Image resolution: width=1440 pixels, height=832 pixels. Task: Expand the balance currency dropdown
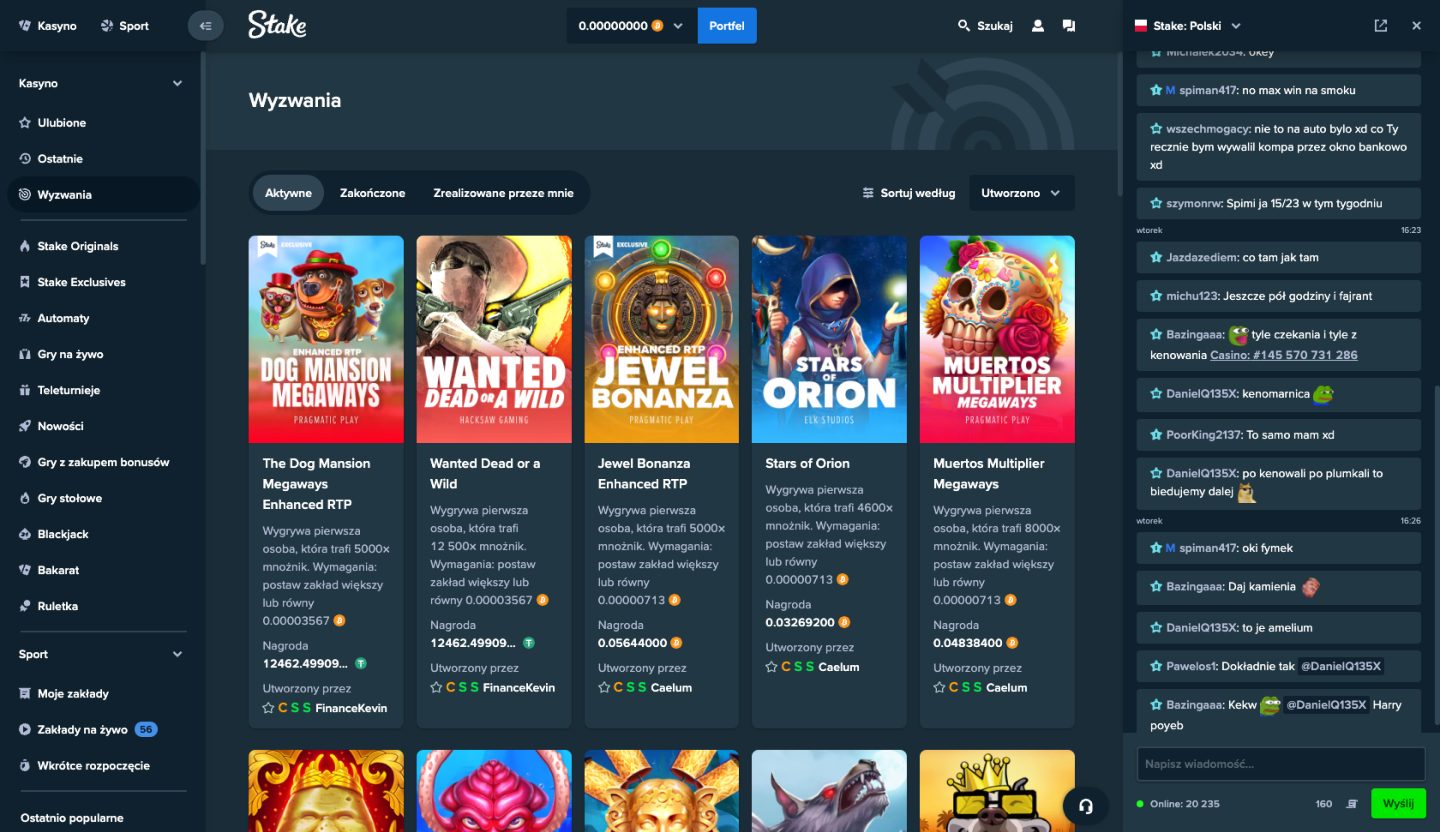[x=677, y=26]
